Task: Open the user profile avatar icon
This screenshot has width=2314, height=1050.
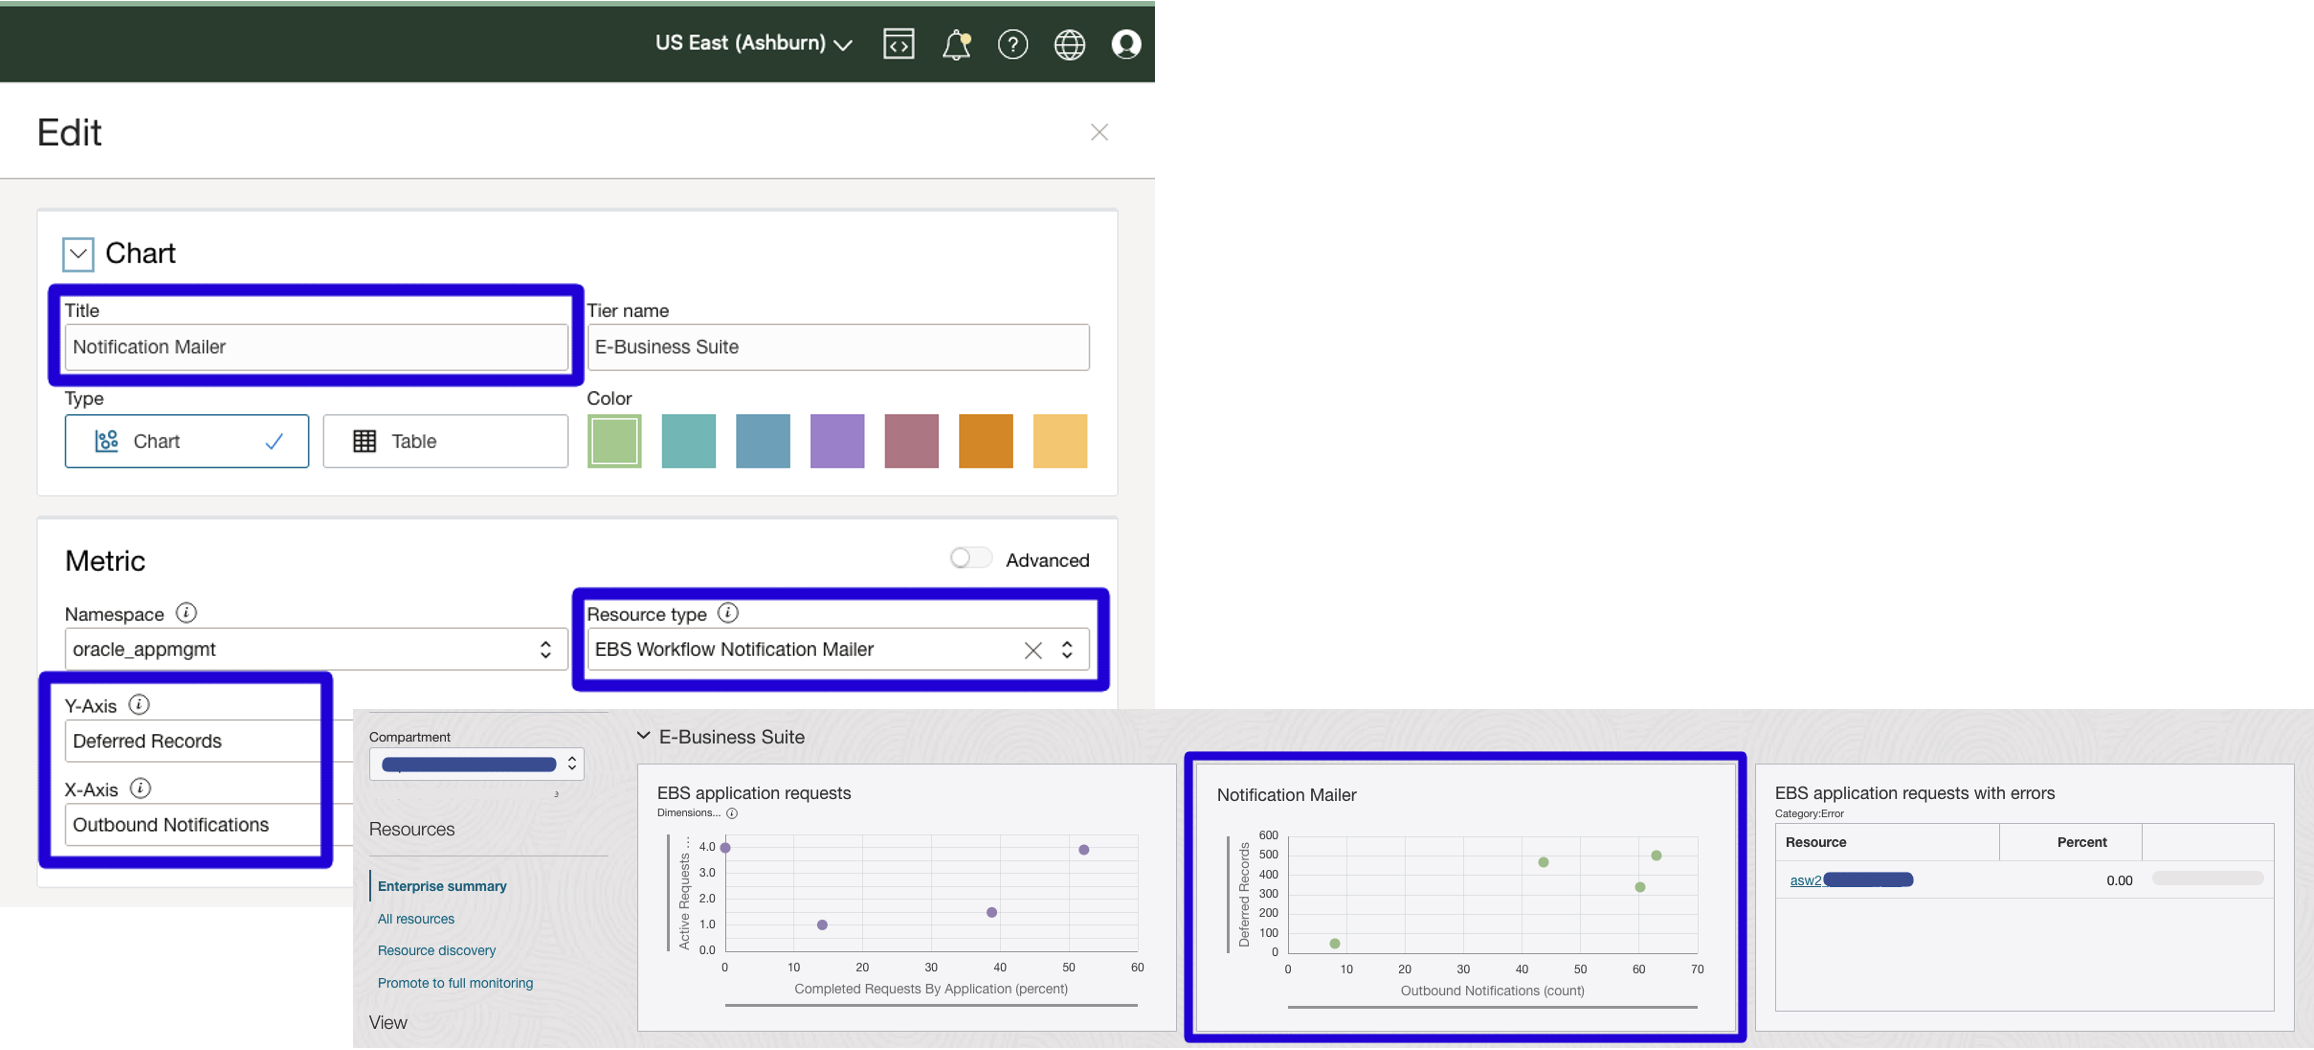Action: [1126, 43]
